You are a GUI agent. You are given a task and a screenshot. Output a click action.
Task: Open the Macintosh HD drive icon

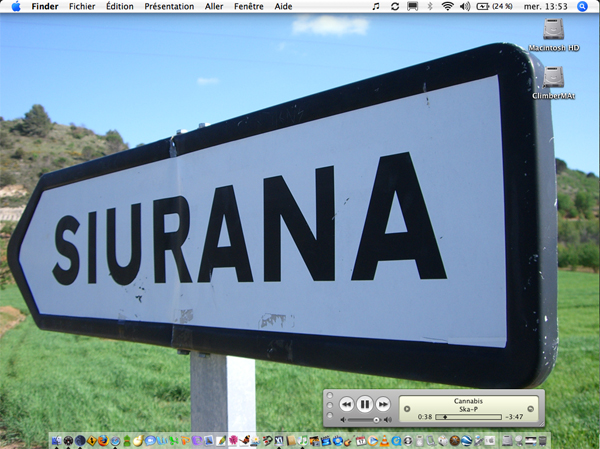coord(553,31)
